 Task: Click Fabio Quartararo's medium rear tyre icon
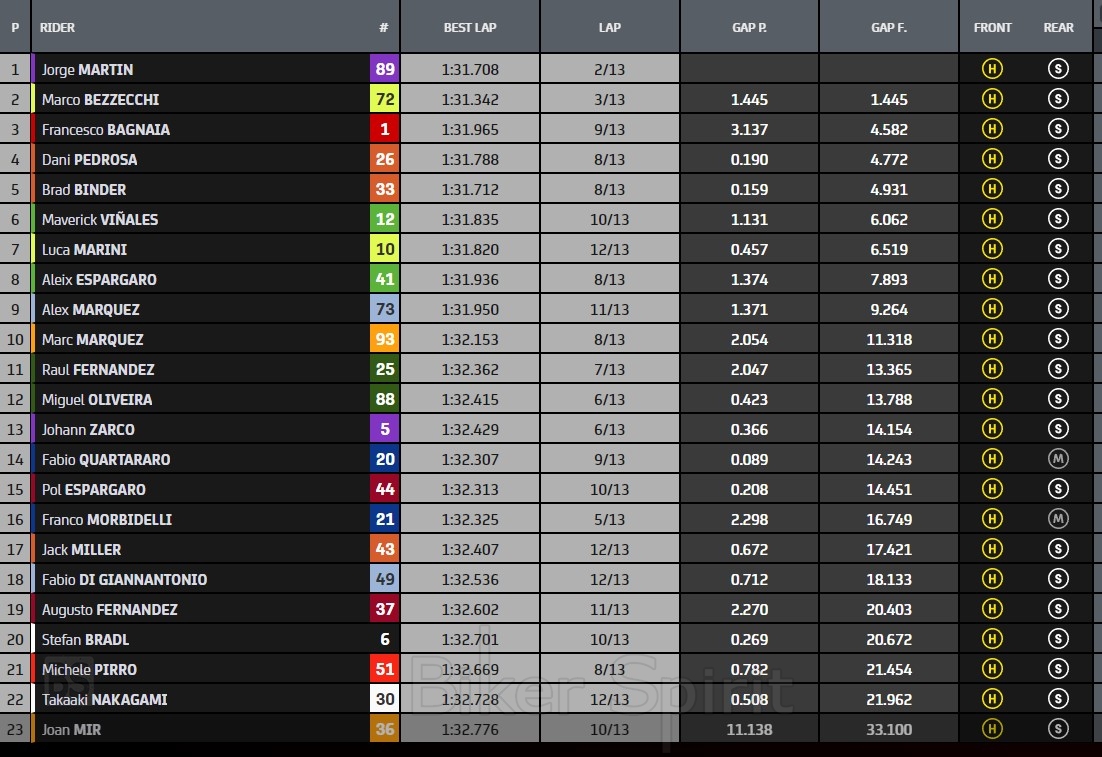coord(1058,459)
